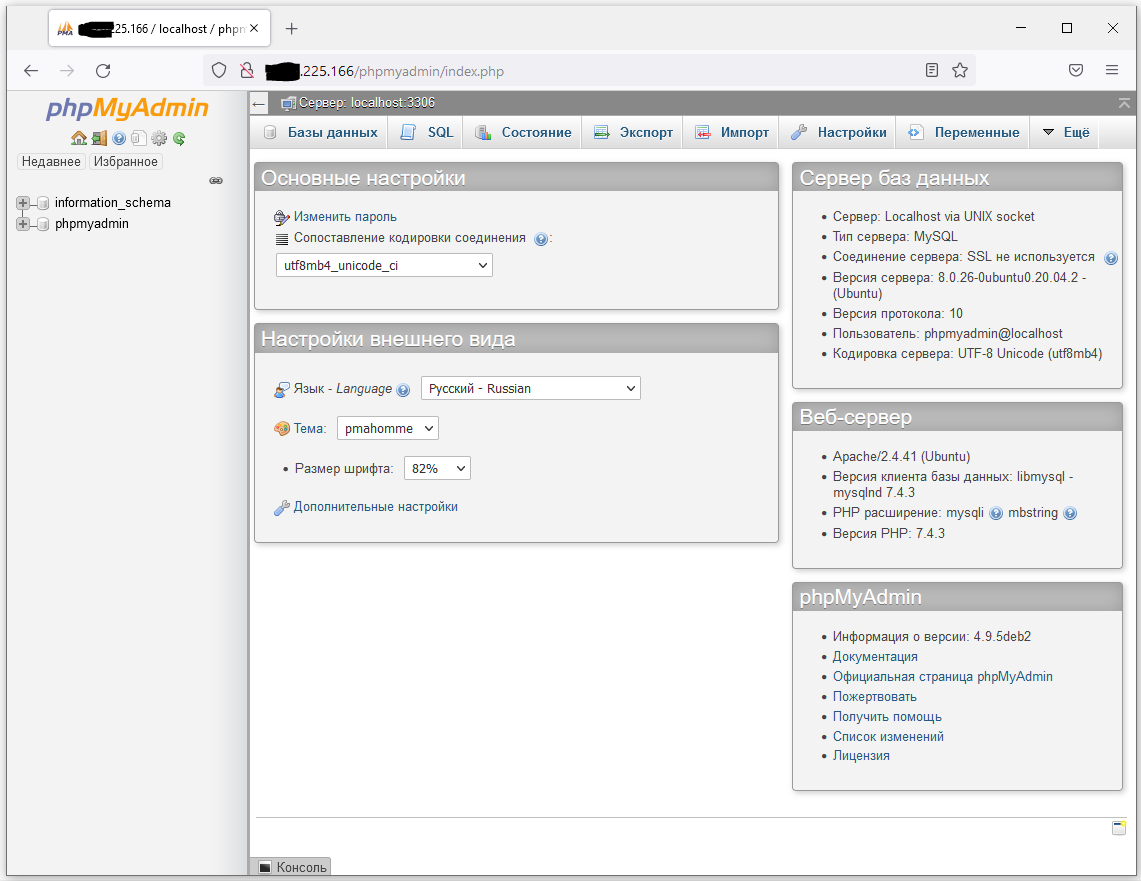Screen dimensions: 1141x881
Task: Open the Pocket save icon
Action: [1076, 71]
